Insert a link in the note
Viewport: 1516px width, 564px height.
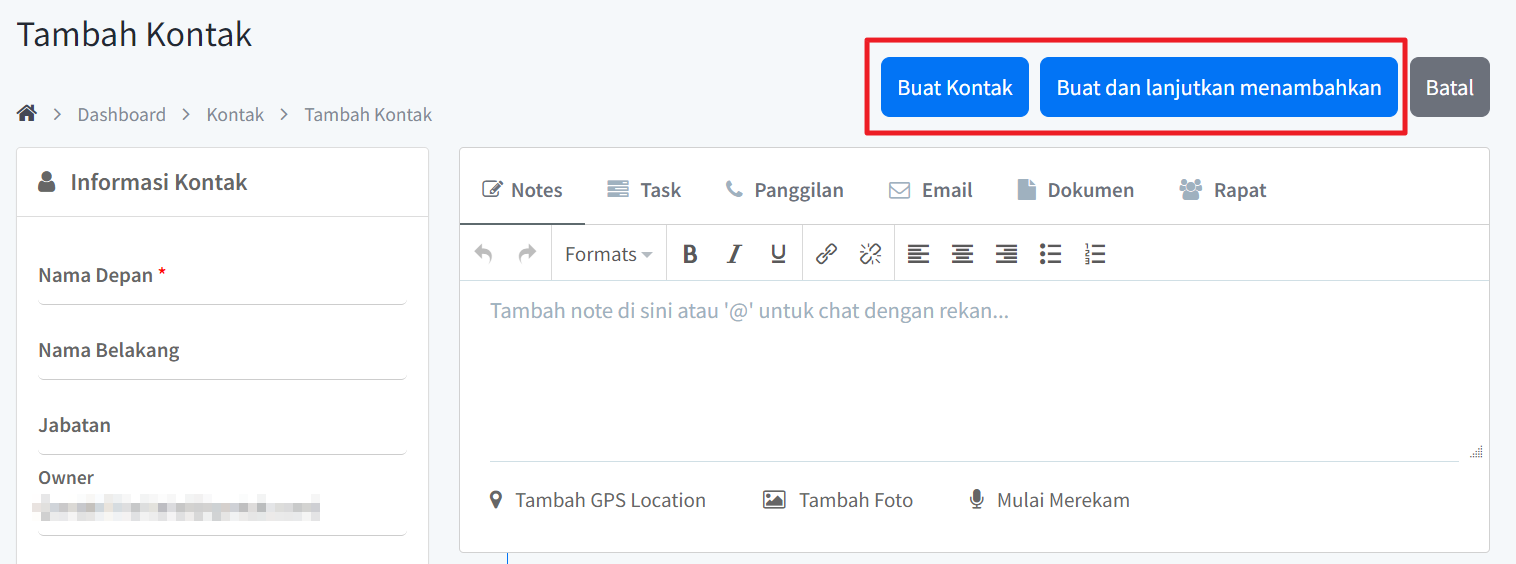826,254
